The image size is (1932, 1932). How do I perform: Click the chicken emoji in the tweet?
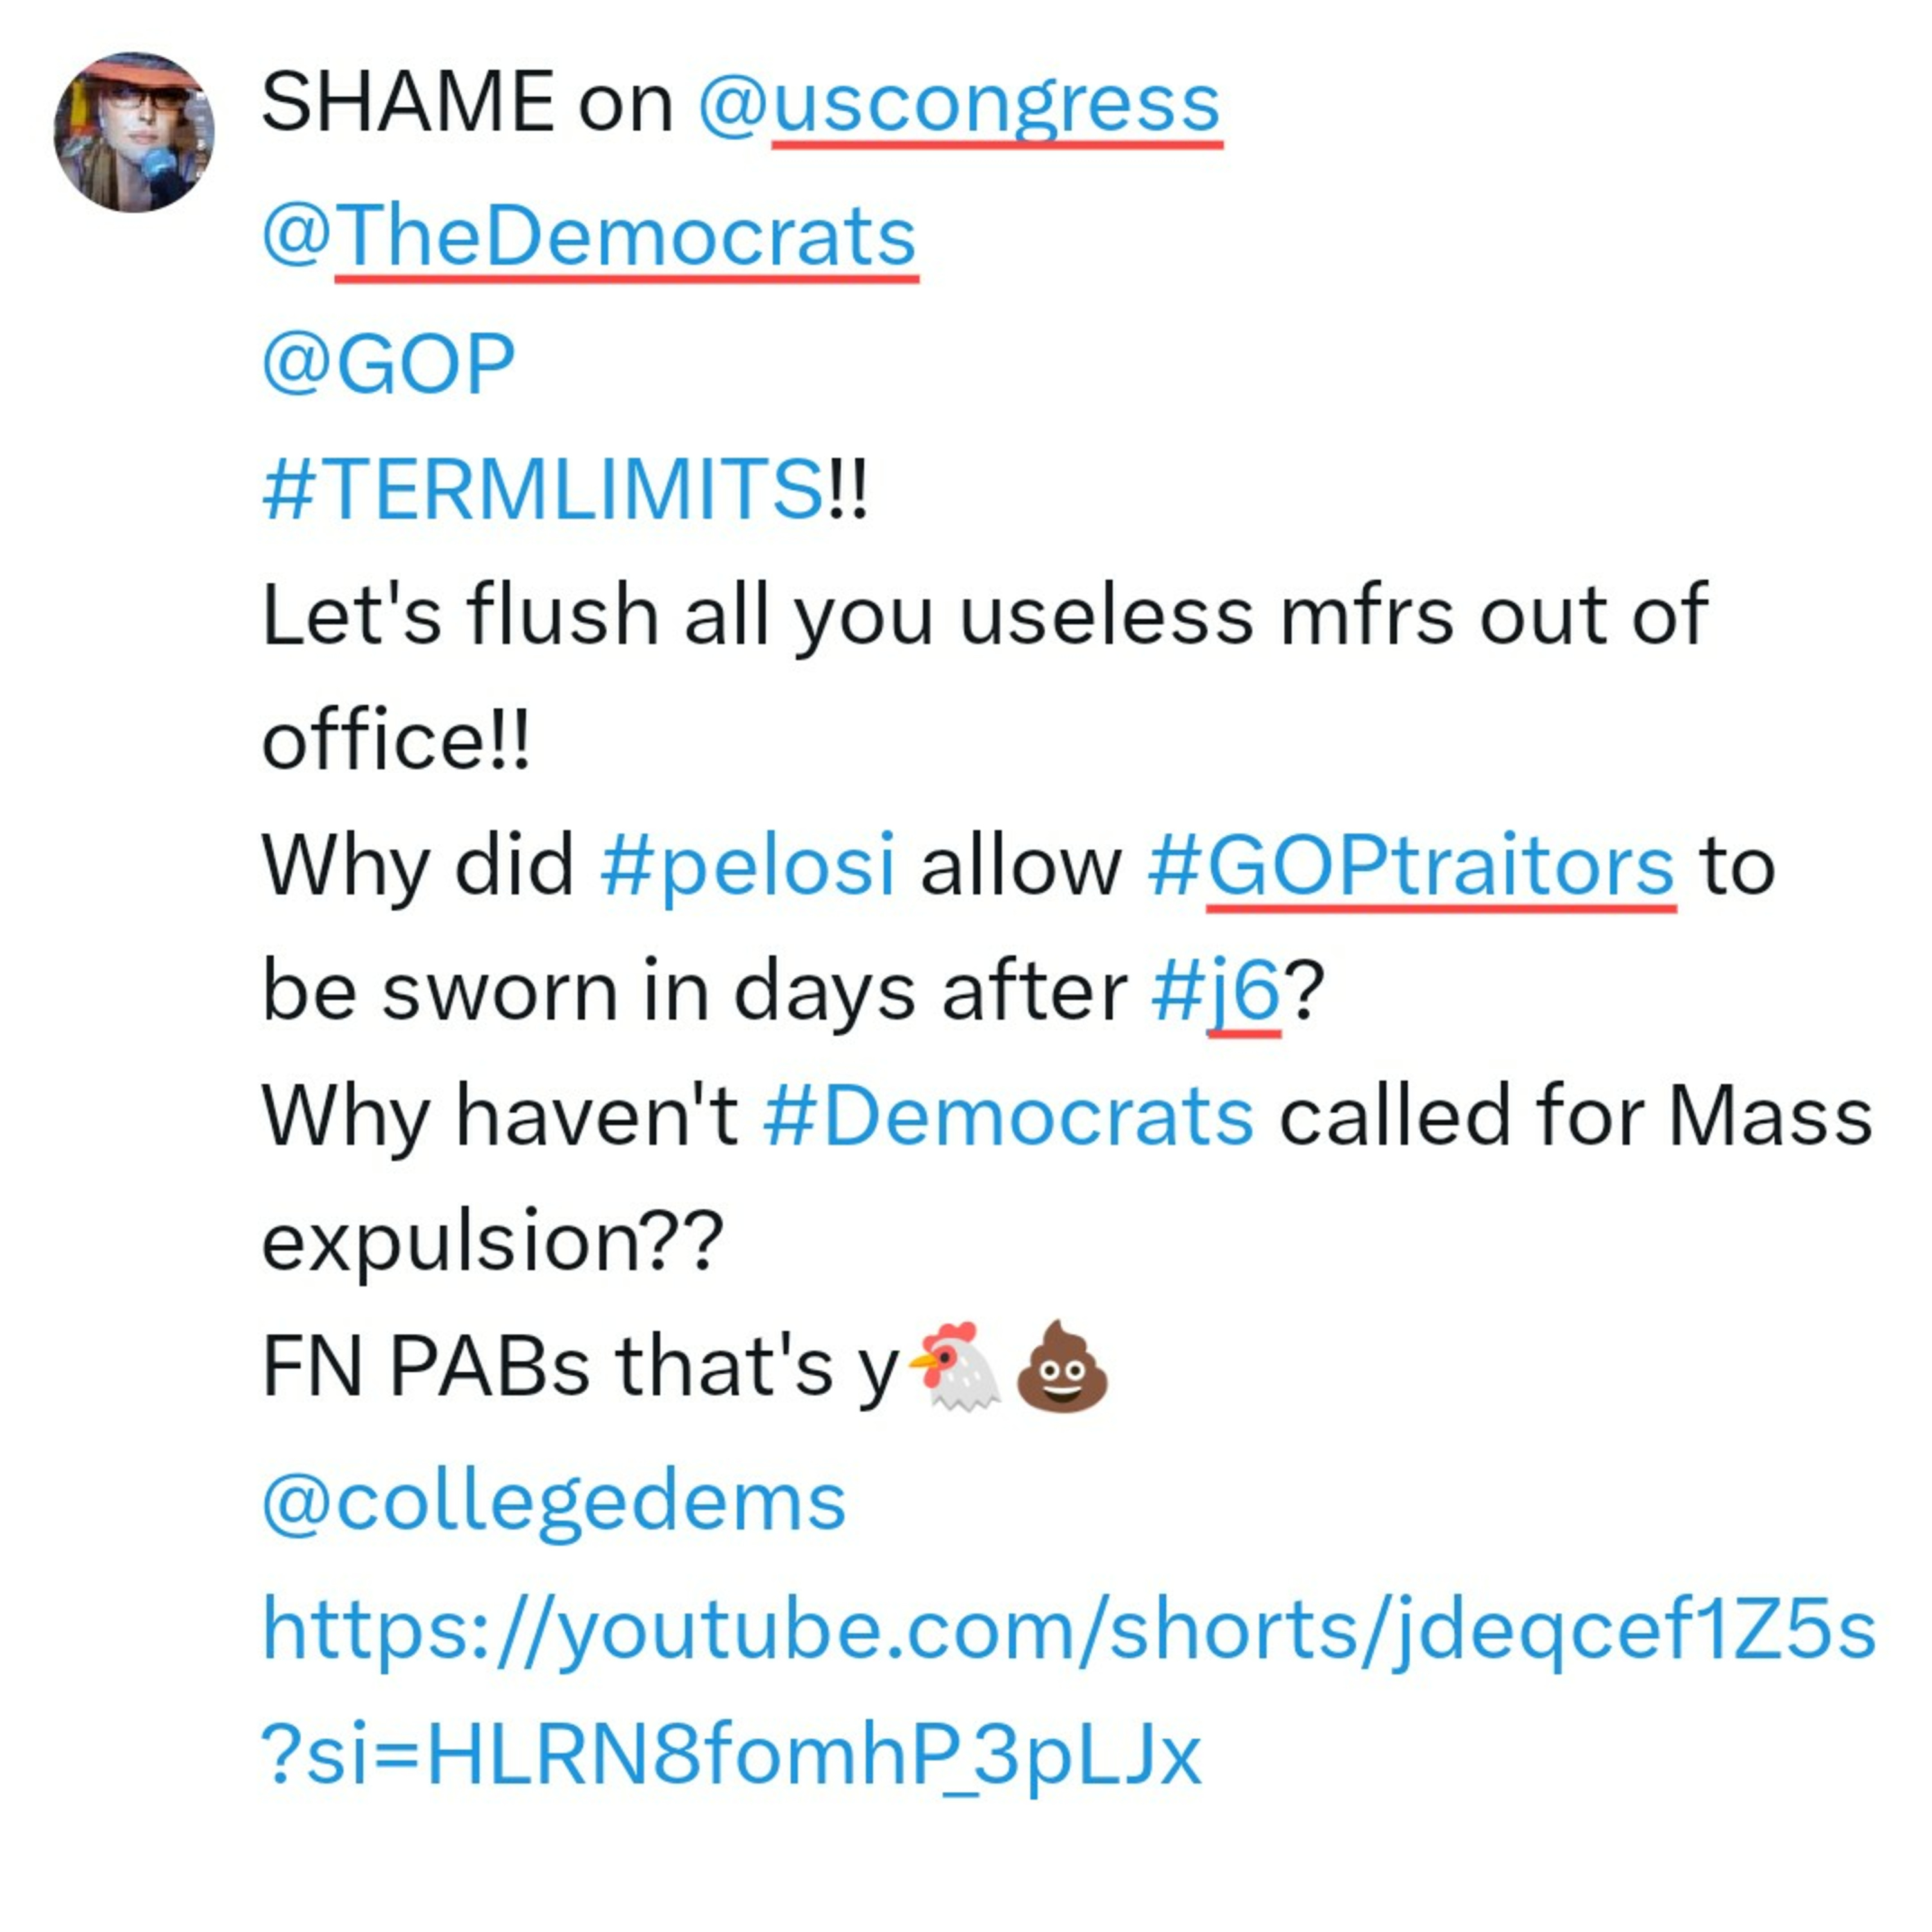click(955, 1367)
